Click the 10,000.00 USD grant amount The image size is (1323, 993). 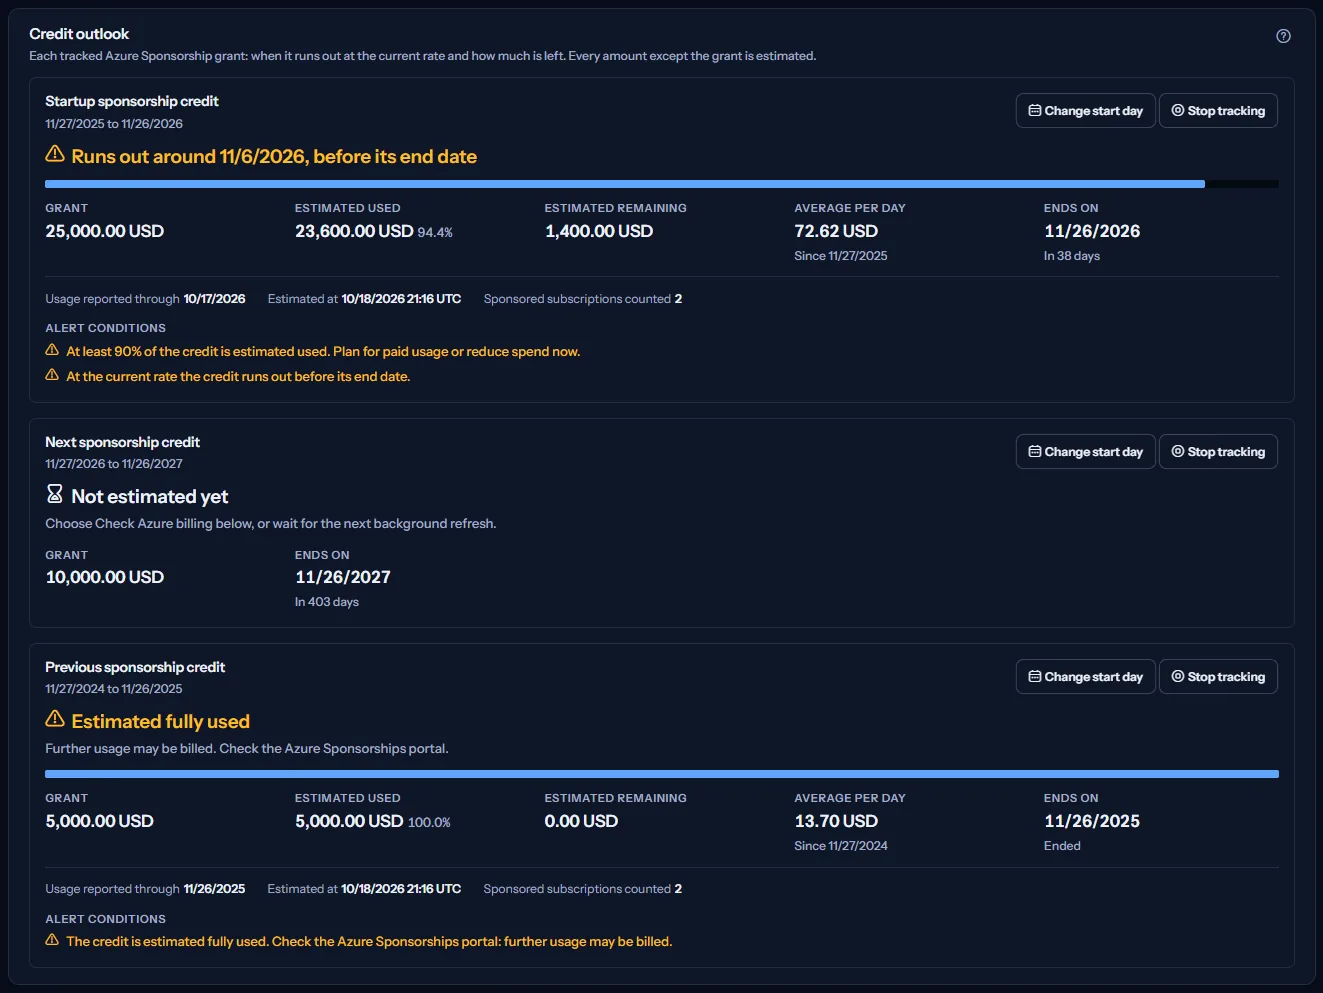[105, 577]
